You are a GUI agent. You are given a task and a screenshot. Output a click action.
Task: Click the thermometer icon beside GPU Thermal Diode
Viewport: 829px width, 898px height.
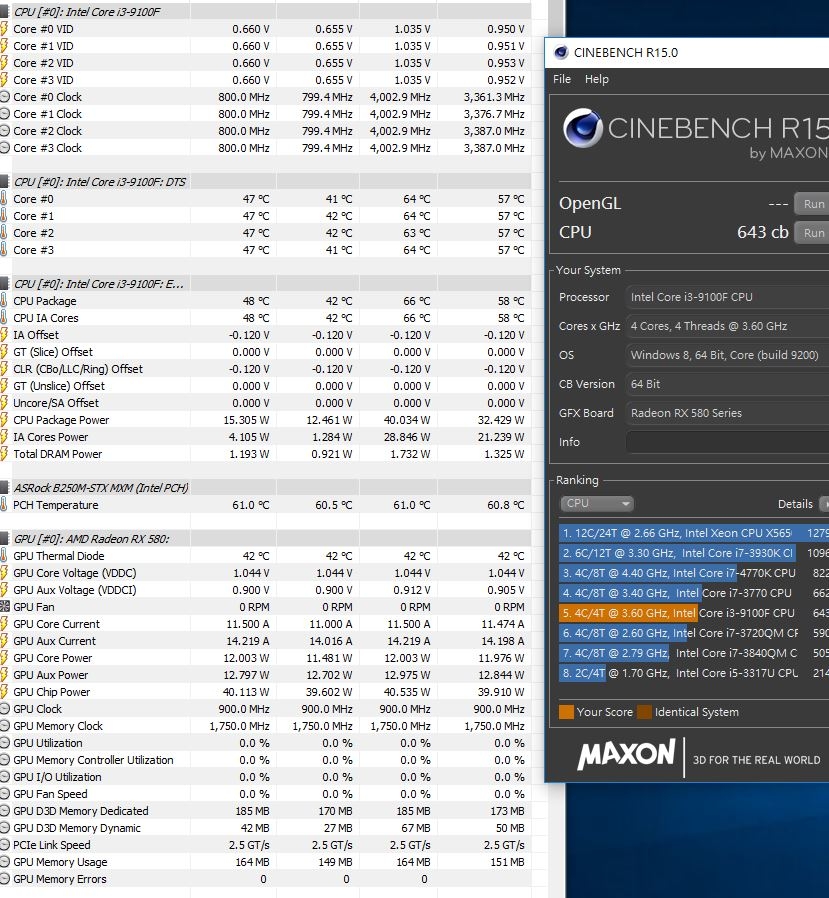pyautogui.click(x=3, y=556)
